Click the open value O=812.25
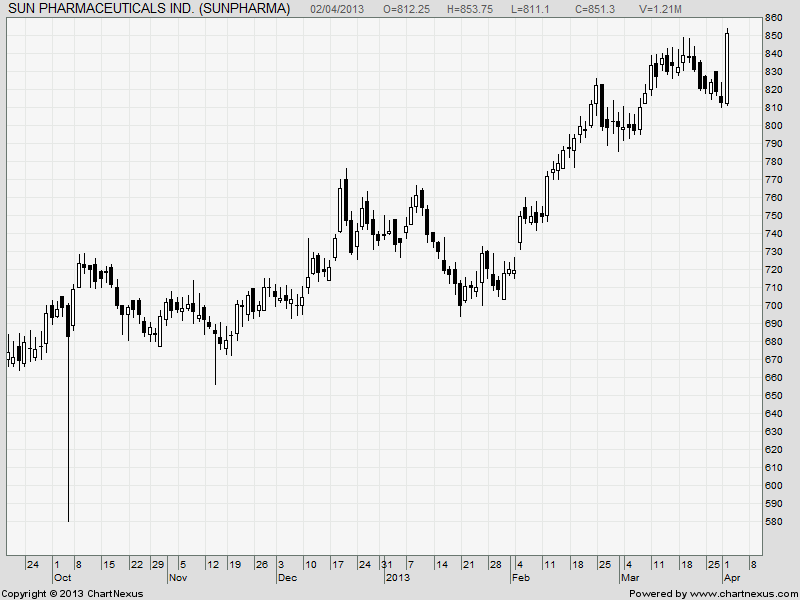The image size is (800, 600). tap(406, 9)
